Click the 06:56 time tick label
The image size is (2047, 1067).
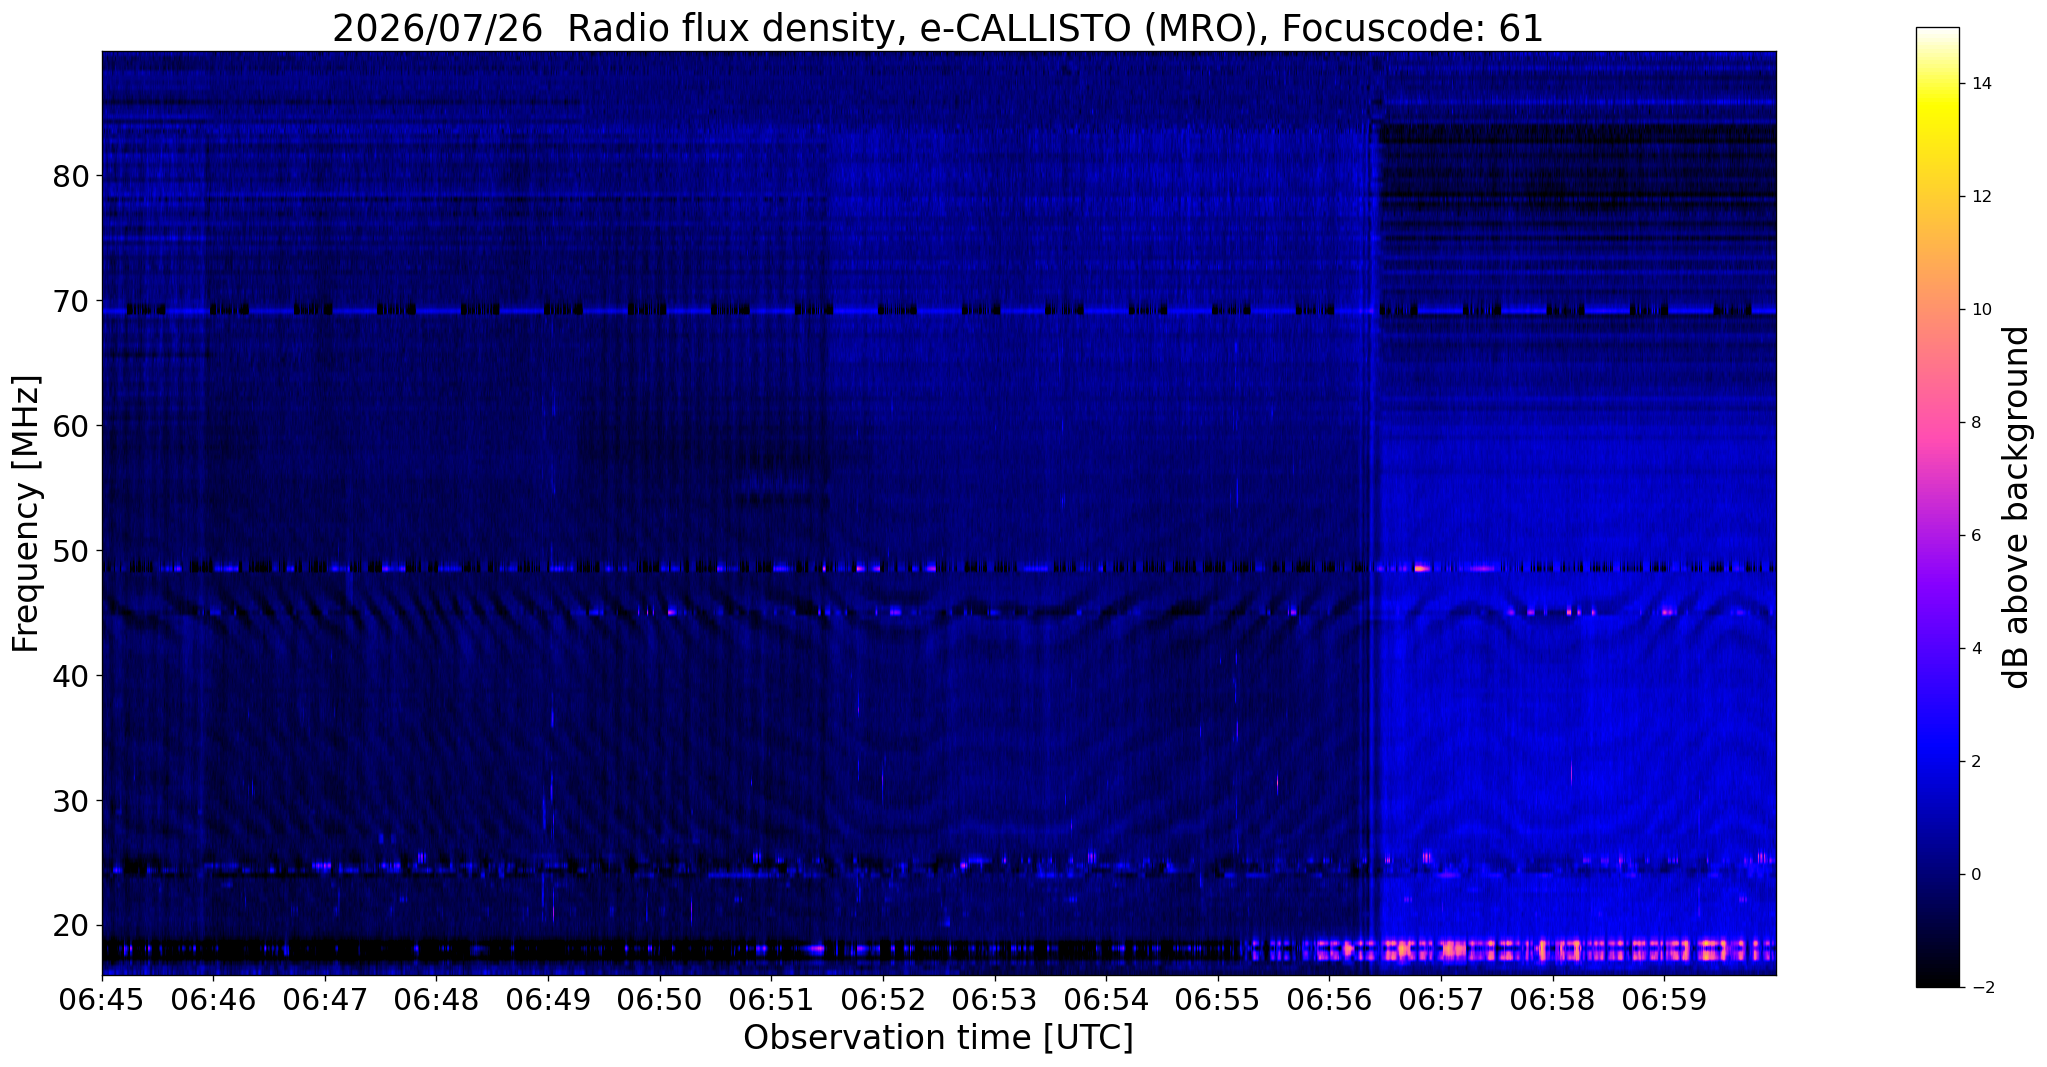pos(1329,999)
